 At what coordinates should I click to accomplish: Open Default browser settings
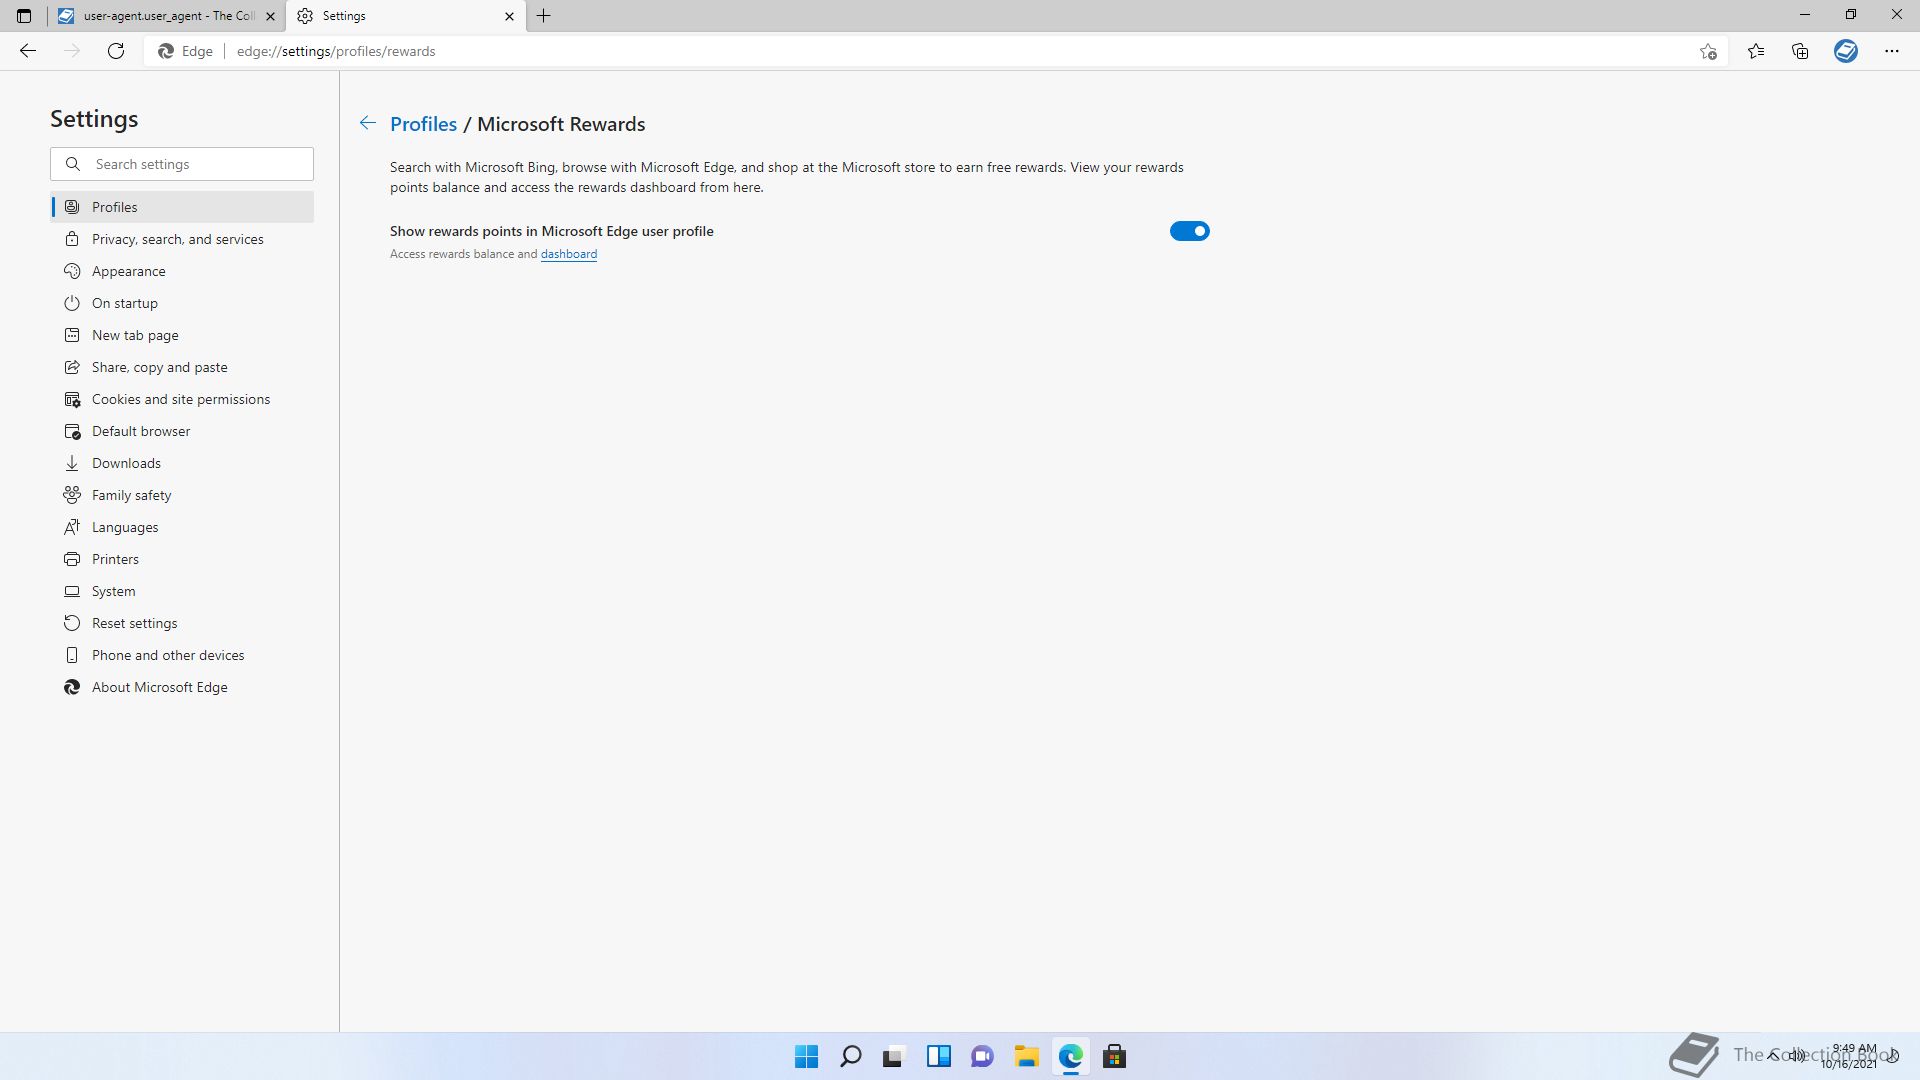(x=182, y=431)
